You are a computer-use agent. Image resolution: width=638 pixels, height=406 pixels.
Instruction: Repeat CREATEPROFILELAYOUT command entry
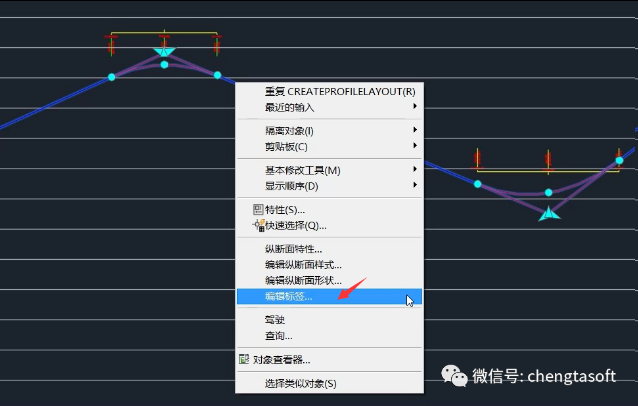(x=329, y=92)
